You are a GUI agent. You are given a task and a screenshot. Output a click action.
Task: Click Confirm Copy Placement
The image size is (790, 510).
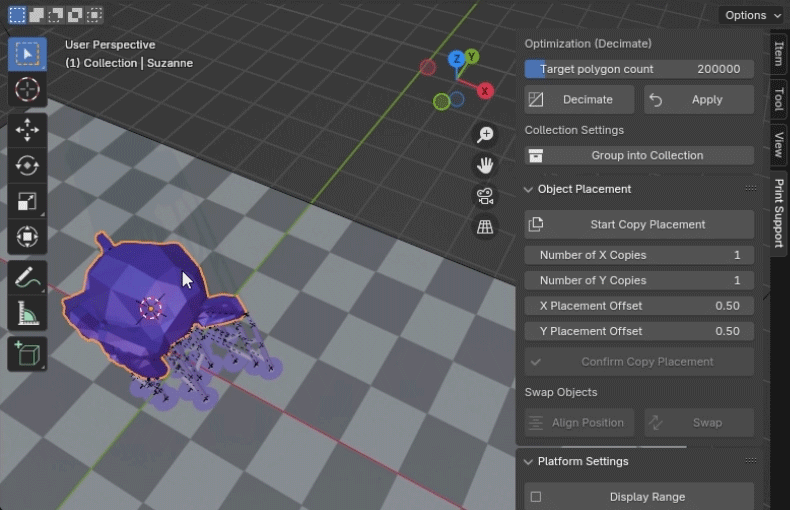click(639, 362)
